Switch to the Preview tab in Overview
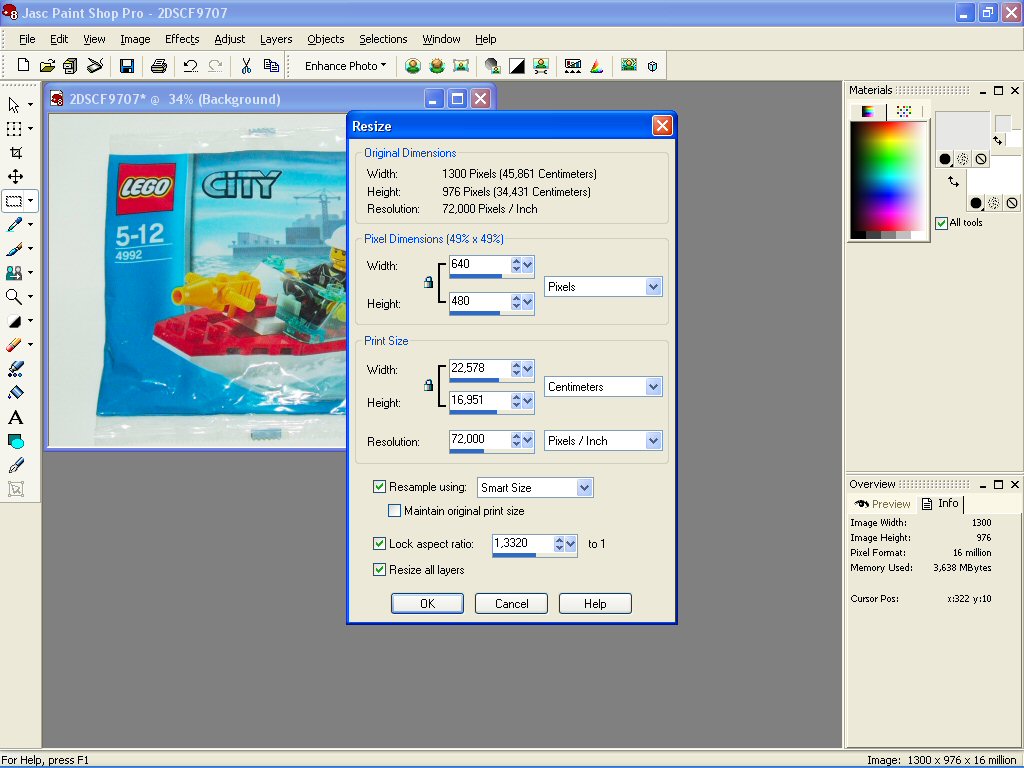Viewport: 1024px width, 768px height. [x=882, y=504]
